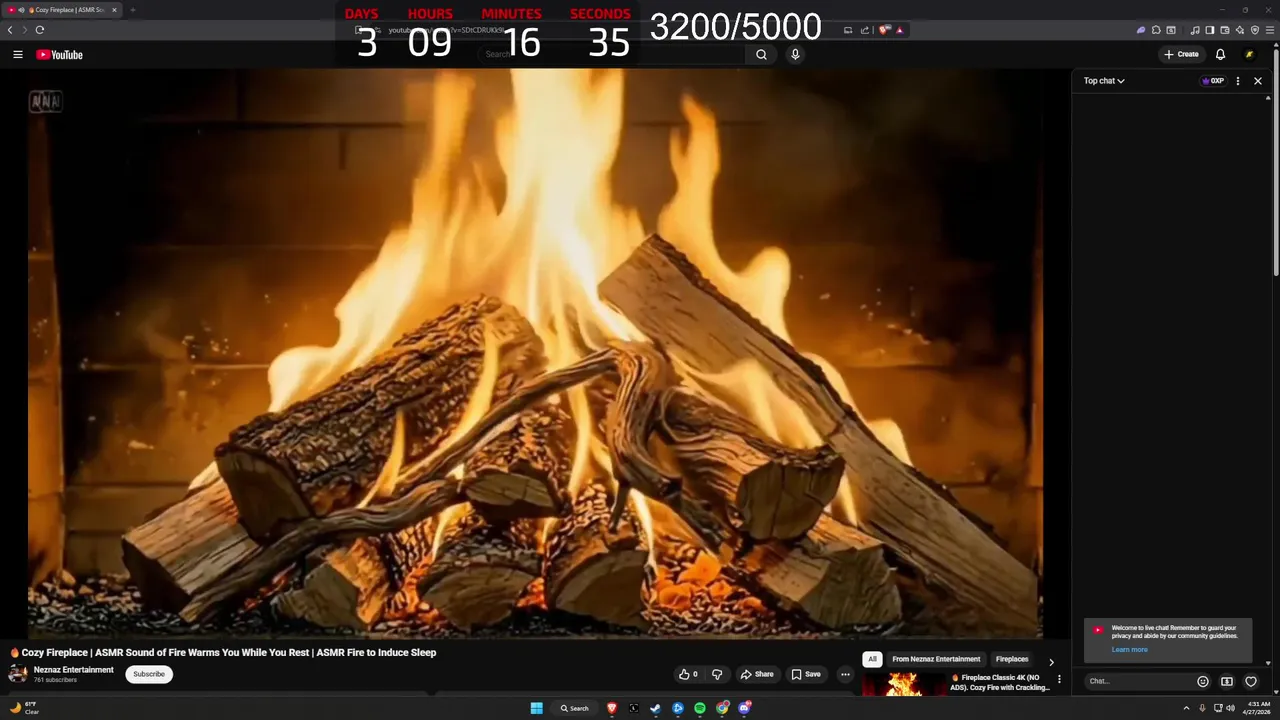Open Neznaz Entertainment channel avatar
Image resolution: width=1280 pixels, height=720 pixels.
[18, 674]
